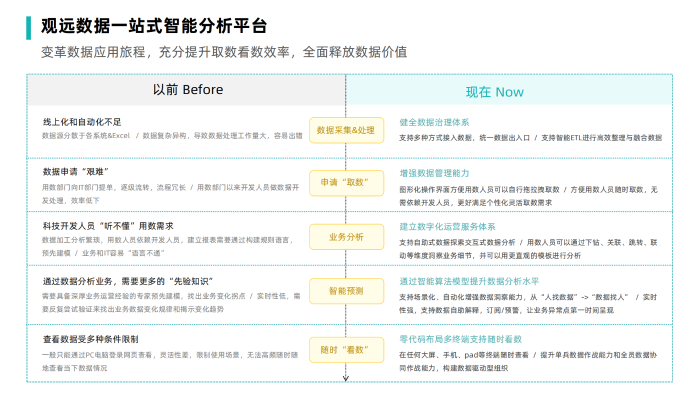Image resolution: width=700 pixels, height=394 pixels.
Task: Click teal heading 通过智能算法模型提升数据分析水平
Action: (469, 282)
